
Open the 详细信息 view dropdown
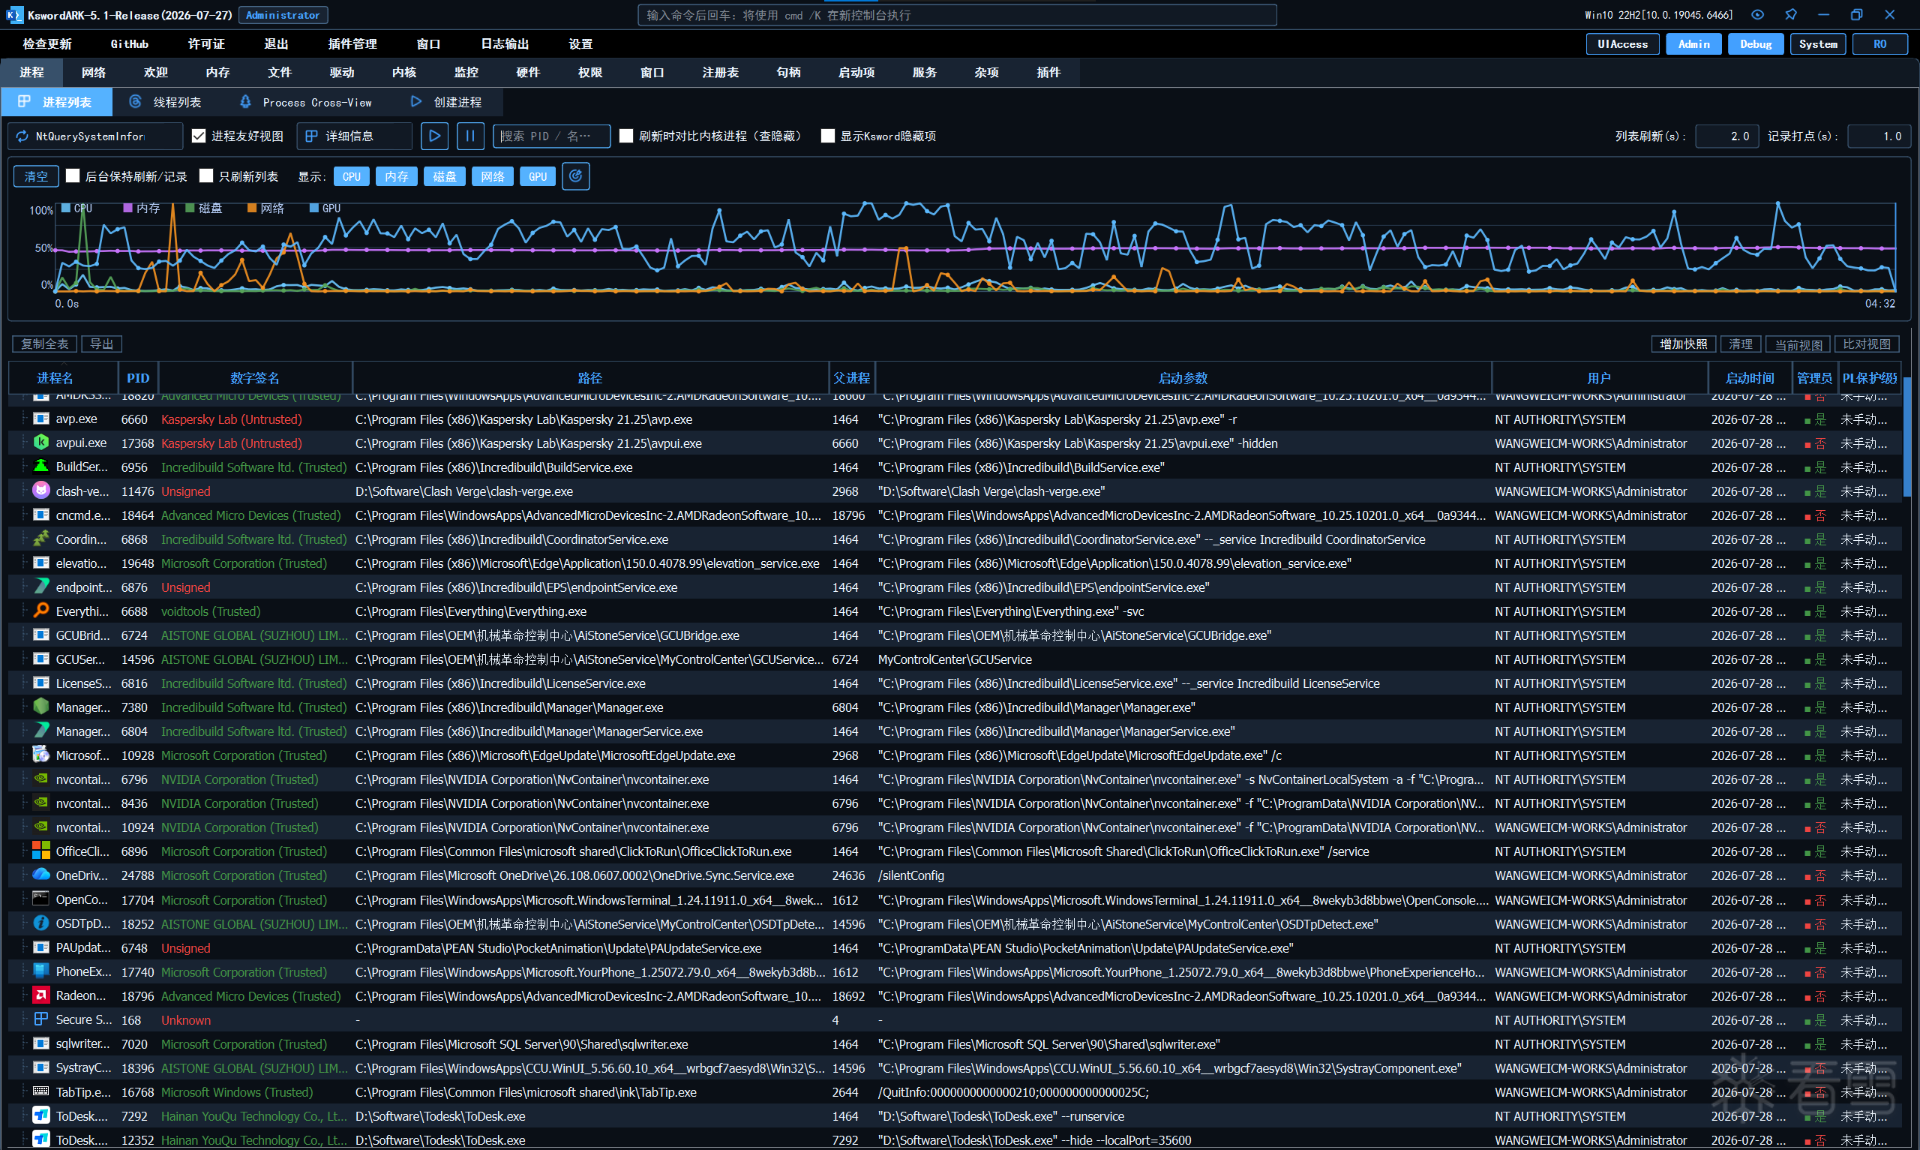(355, 136)
